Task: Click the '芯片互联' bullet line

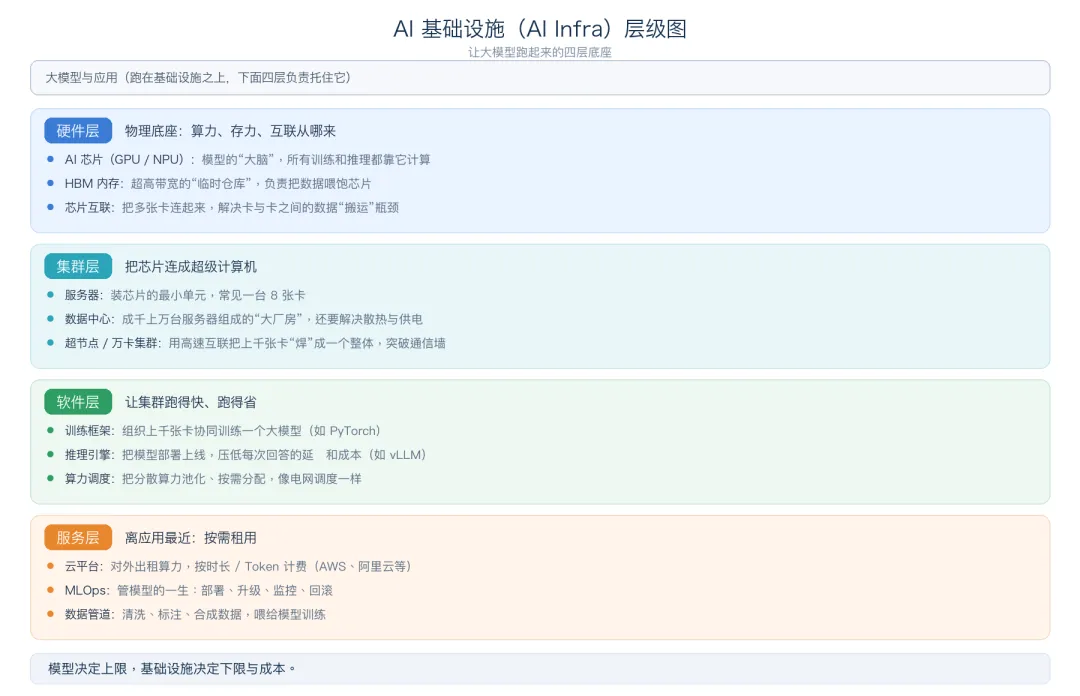Action: coord(231,208)
